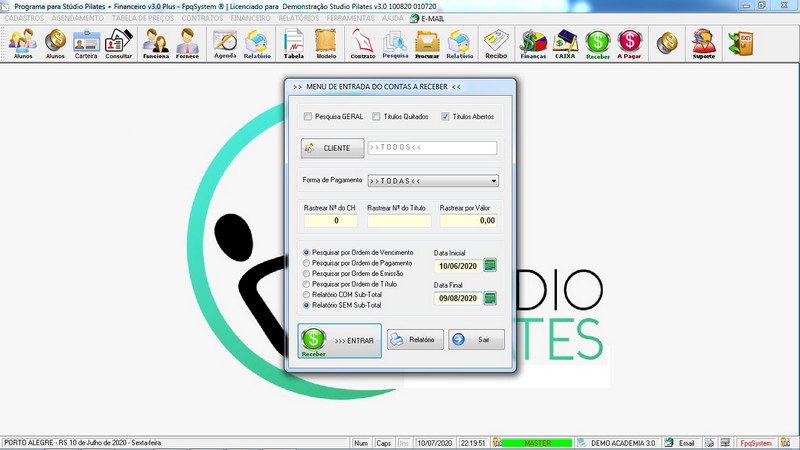Open the Carteira toolbar icon
Image resolution: width=800 pixels, height=450 pixels.
[x=86, y=44]
